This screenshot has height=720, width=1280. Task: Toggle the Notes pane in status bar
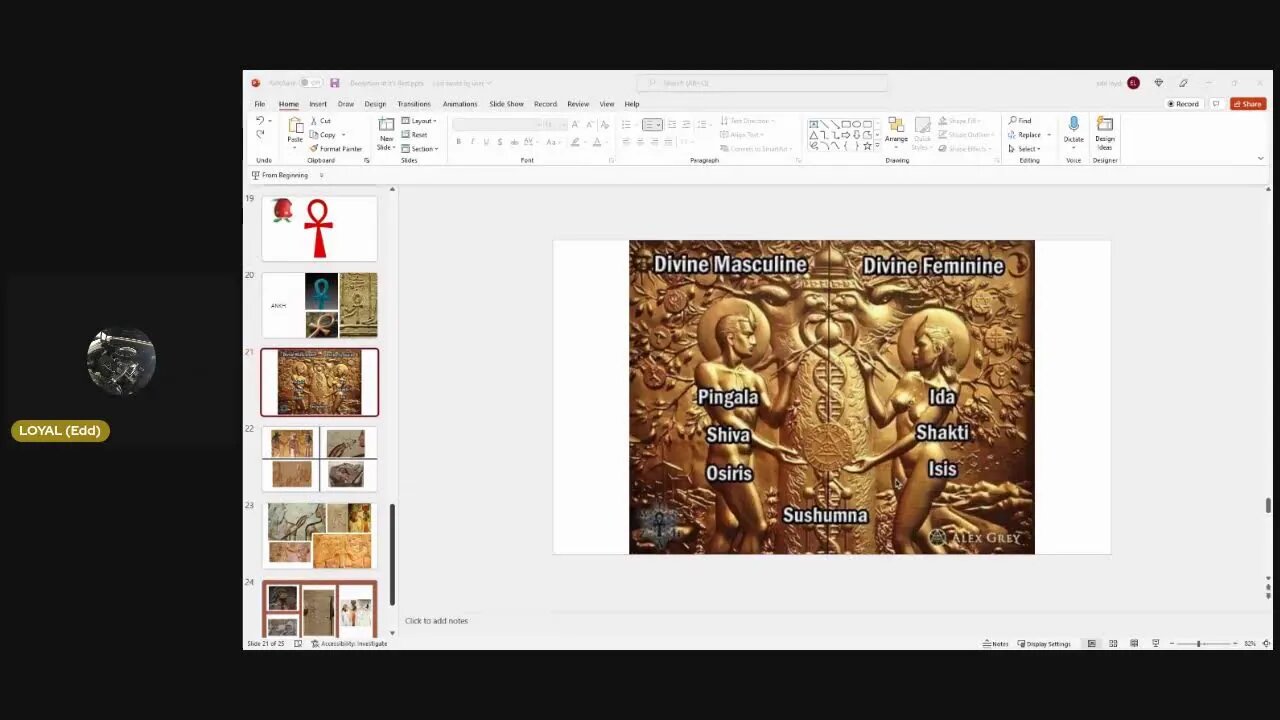click(x=995, y=644)
